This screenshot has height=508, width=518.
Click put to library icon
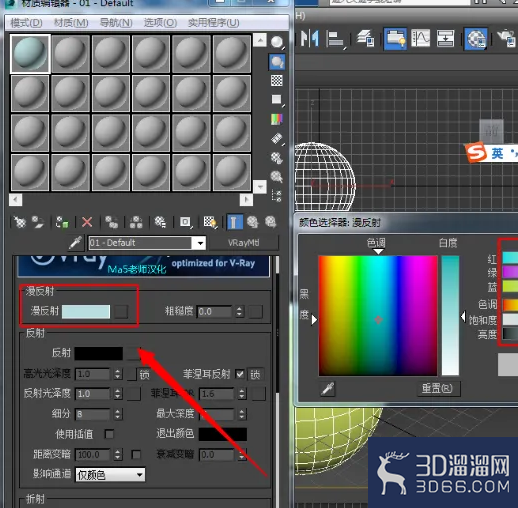(x=160, y=222)
